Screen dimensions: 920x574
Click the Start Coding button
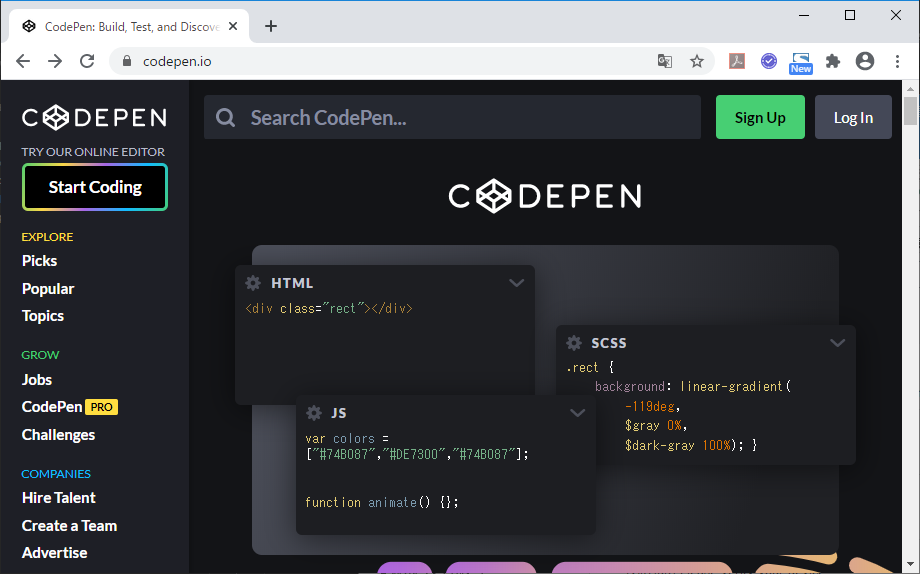[x=95, y=187]
